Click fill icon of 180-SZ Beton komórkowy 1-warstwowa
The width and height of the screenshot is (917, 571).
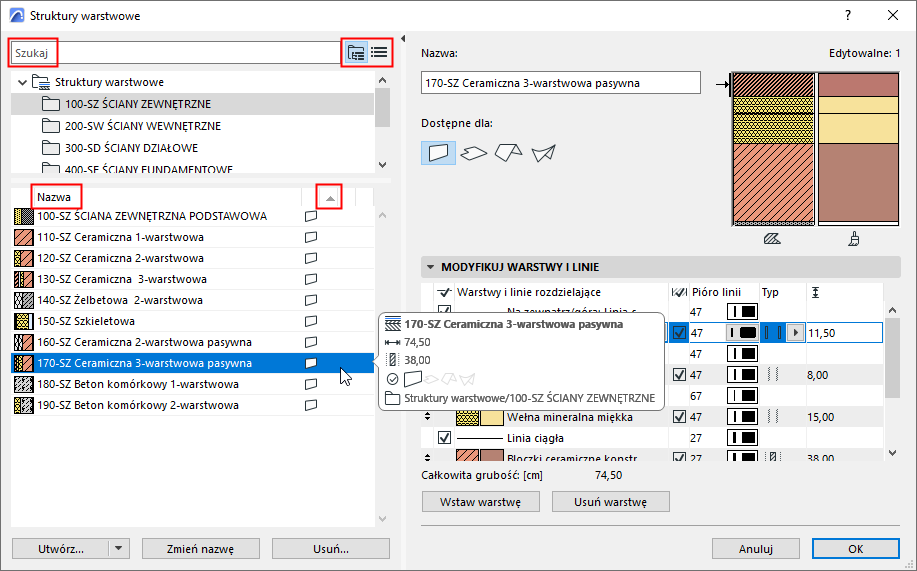tap(23, 384)
